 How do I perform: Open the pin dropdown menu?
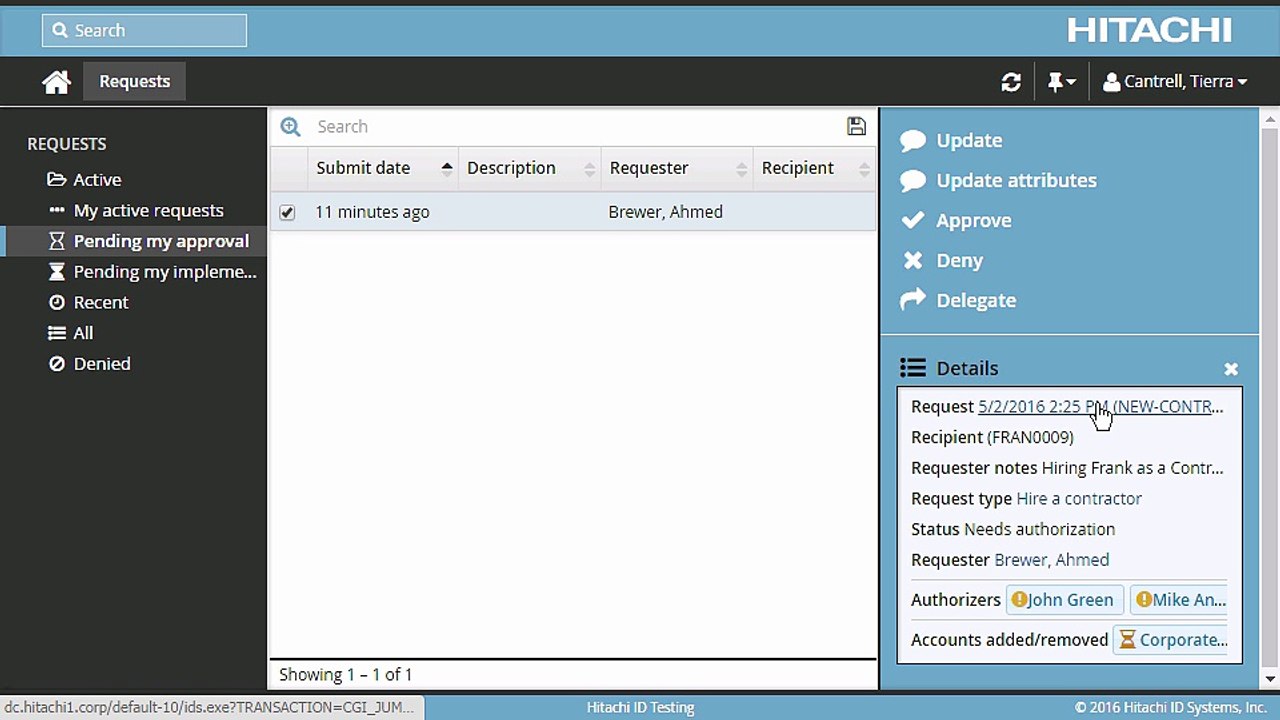click(1061, 82)
